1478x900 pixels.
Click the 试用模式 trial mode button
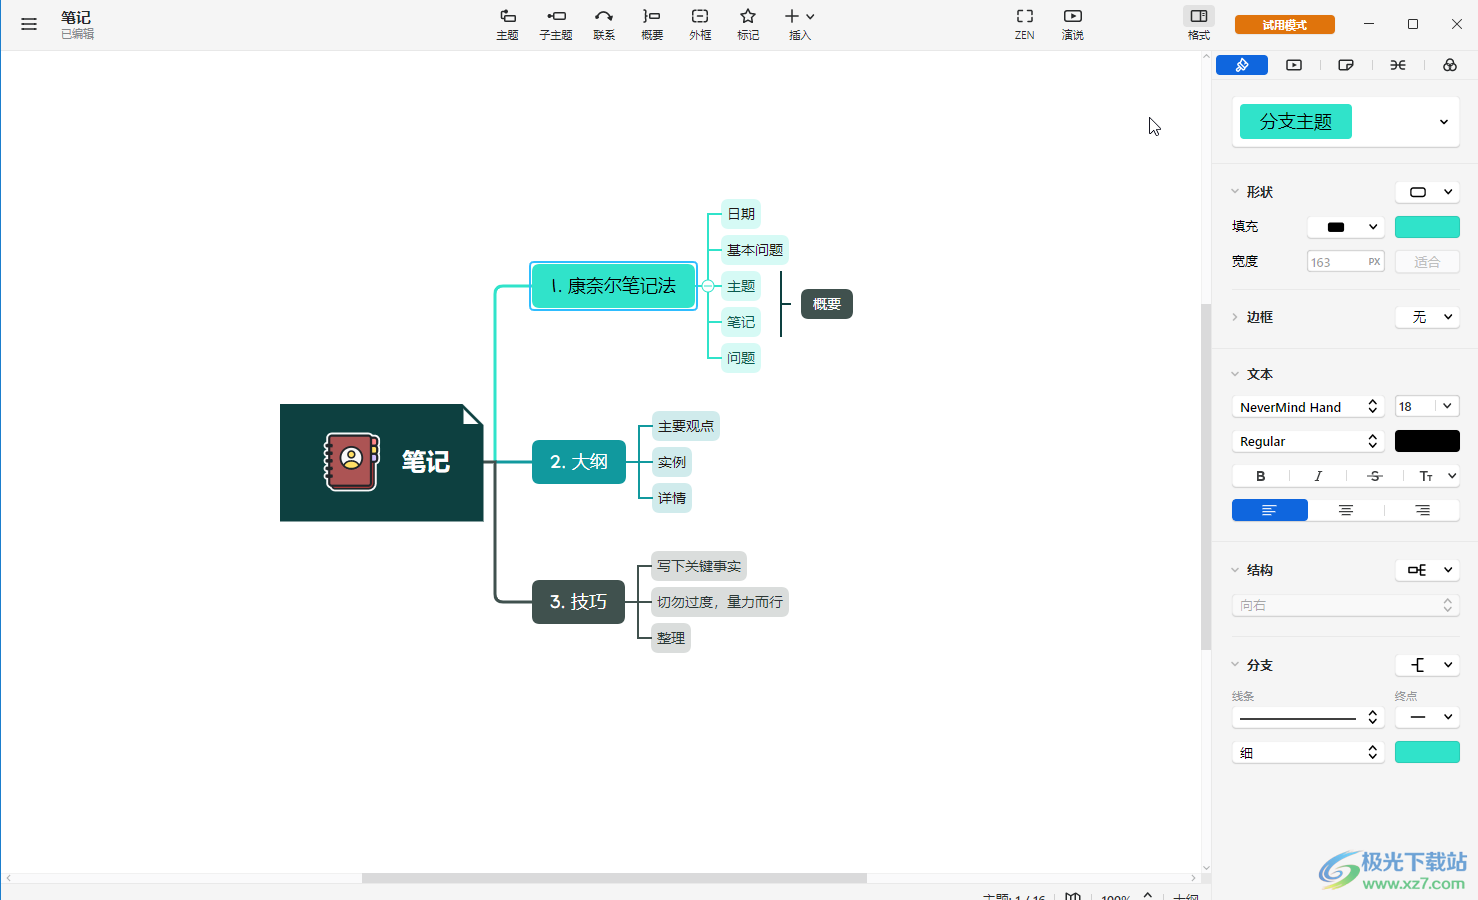pyautogui.click(x=1285, y=25)
